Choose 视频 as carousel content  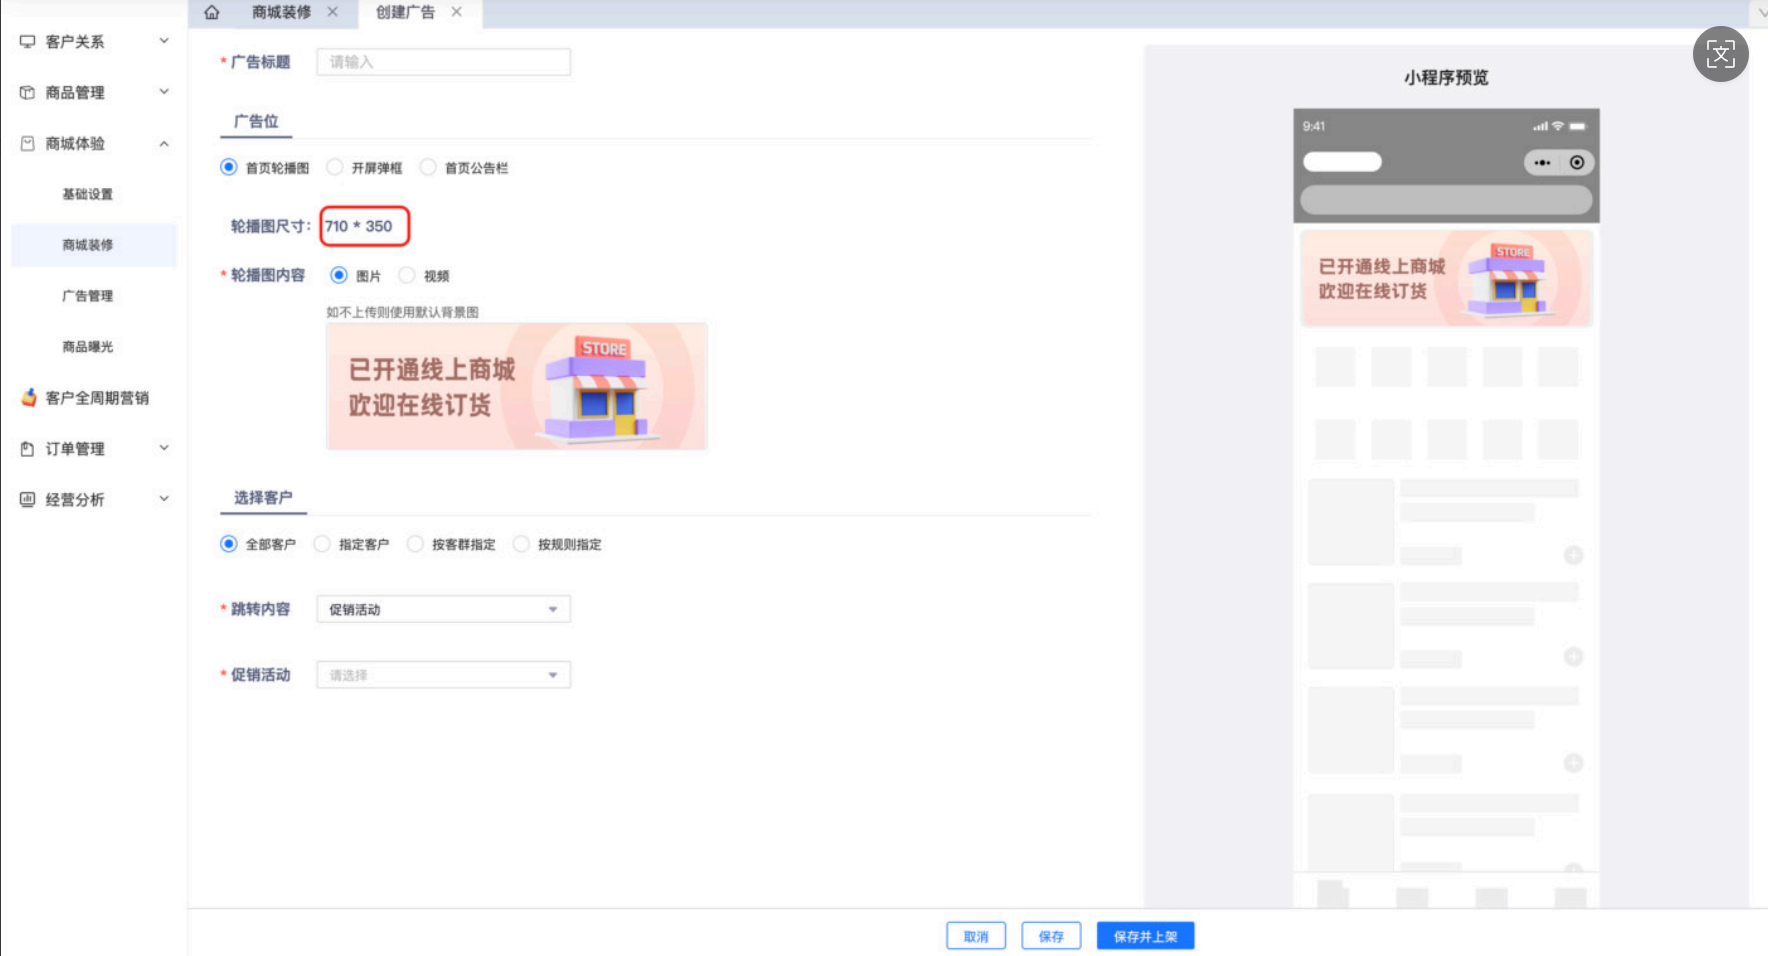[407, 276]
